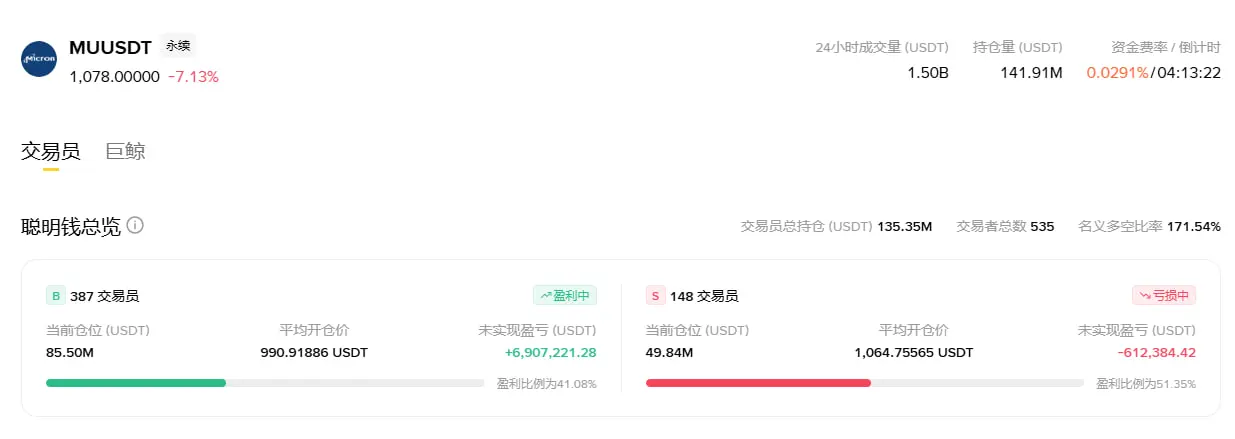Viewport: 1235px width, 439px height.
Task: Click the 387 交易员 label
Action: (104, 296)
